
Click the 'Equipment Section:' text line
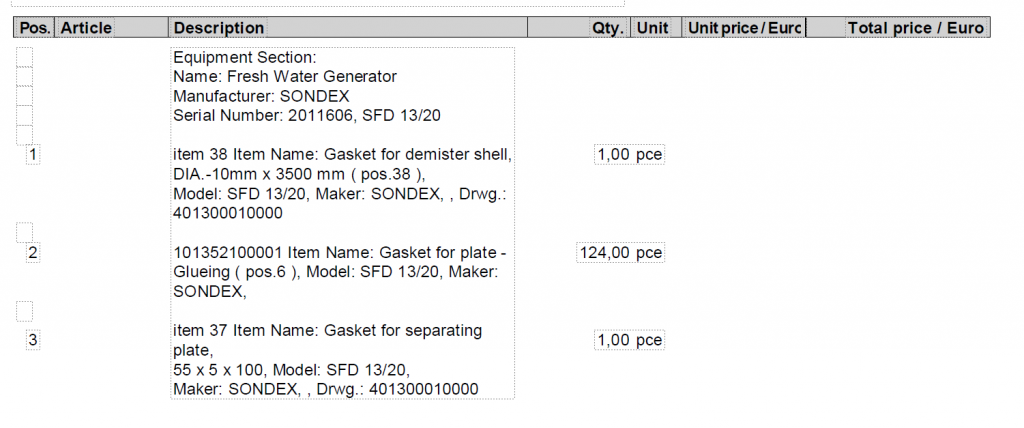[245, 58]
